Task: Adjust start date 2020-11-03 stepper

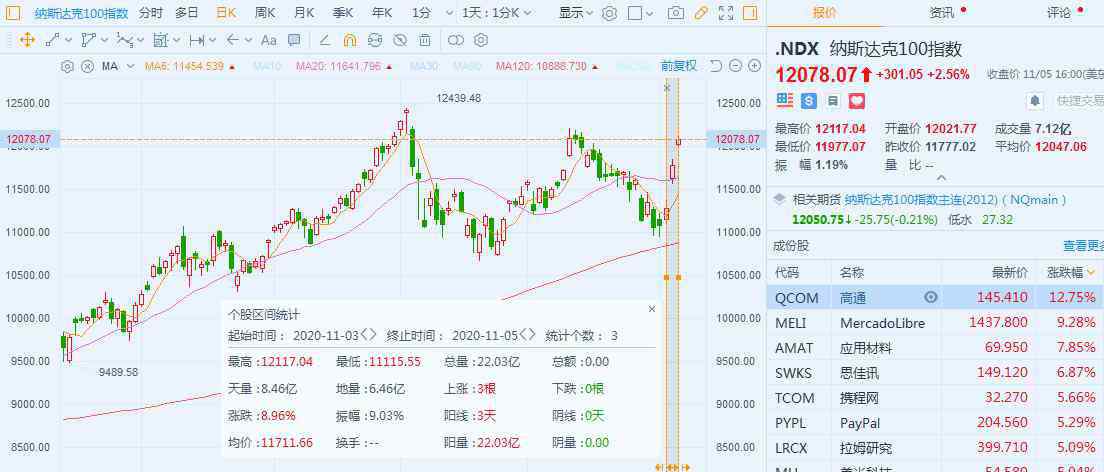Action: tap(369, 335)
